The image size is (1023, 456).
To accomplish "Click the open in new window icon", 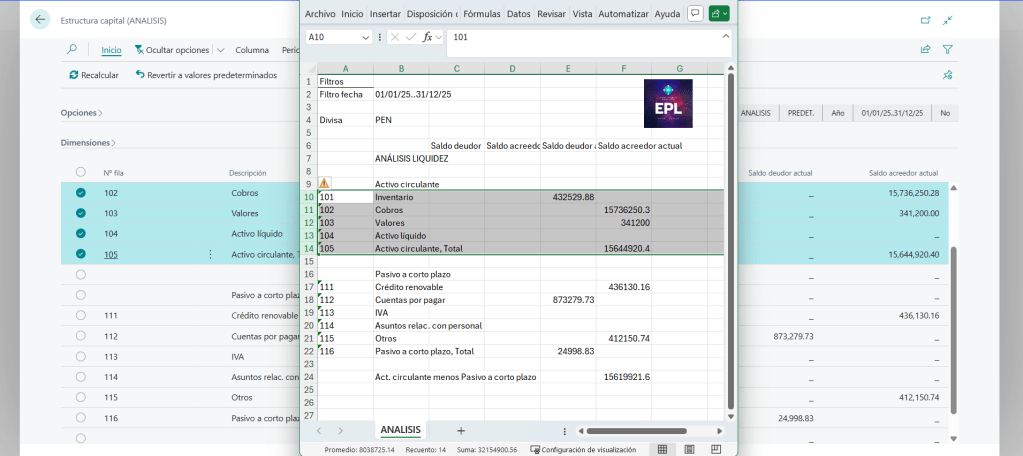I will tap(924, 20).
